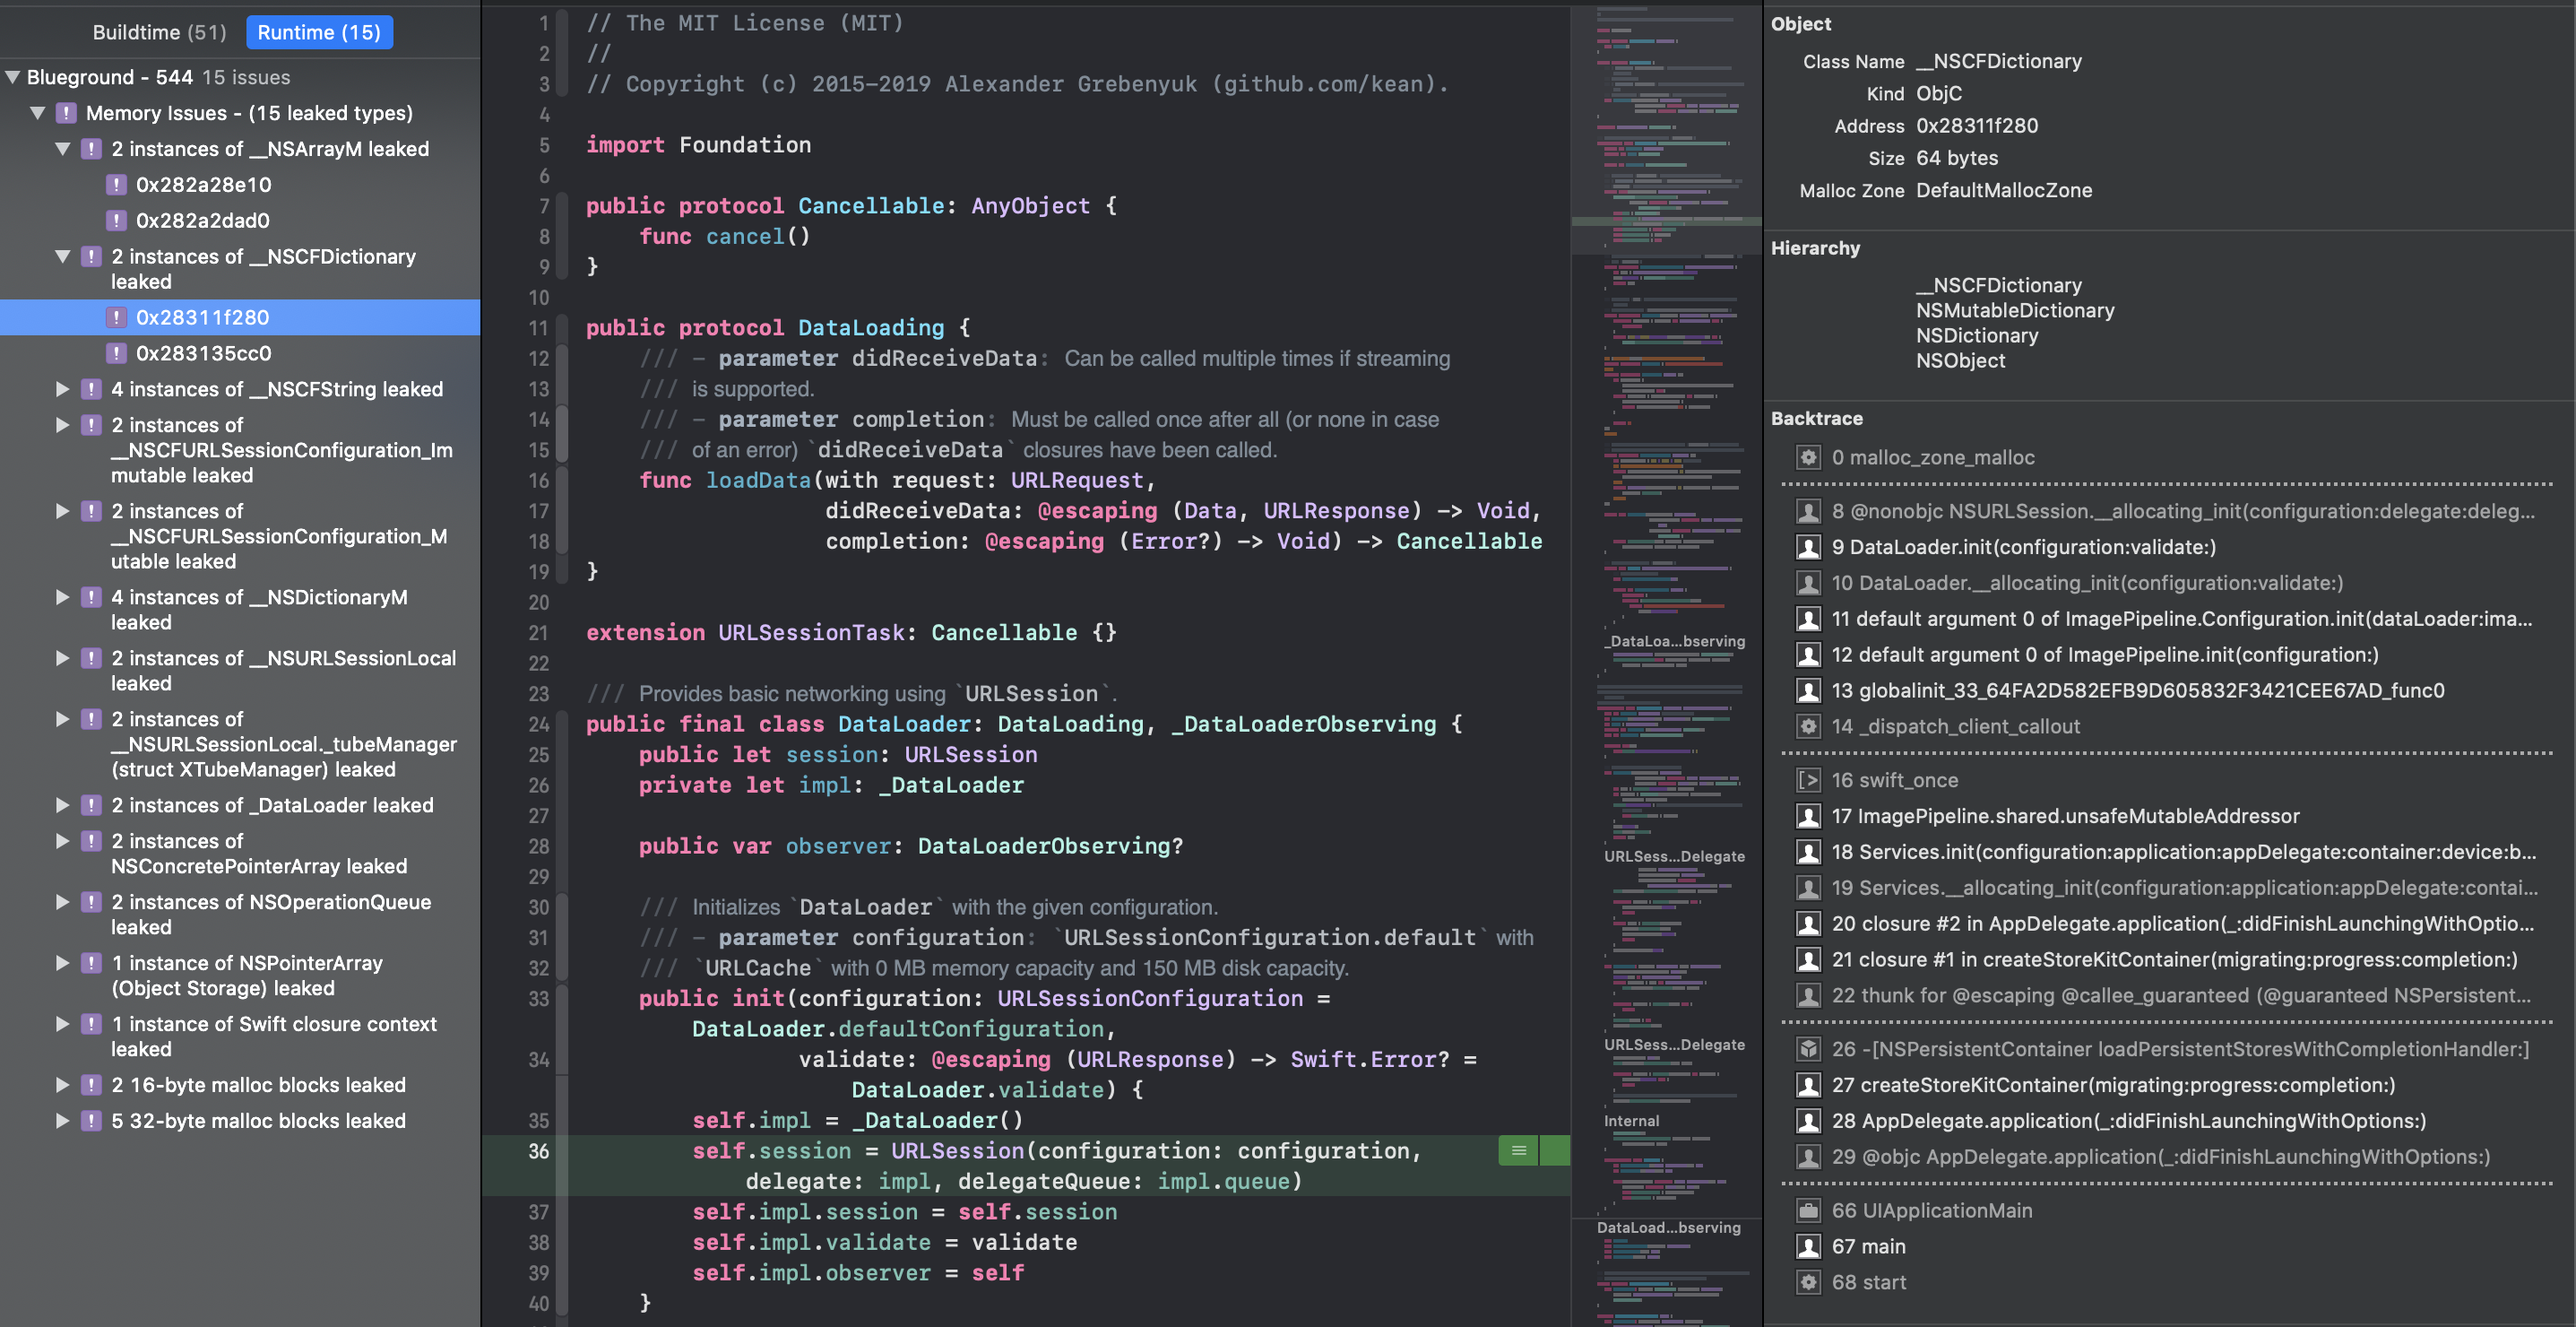Click the person icon beside DataLoader.init(configuration:validate:)
2576x1327 pixels.
click(x=1808, y=547)
